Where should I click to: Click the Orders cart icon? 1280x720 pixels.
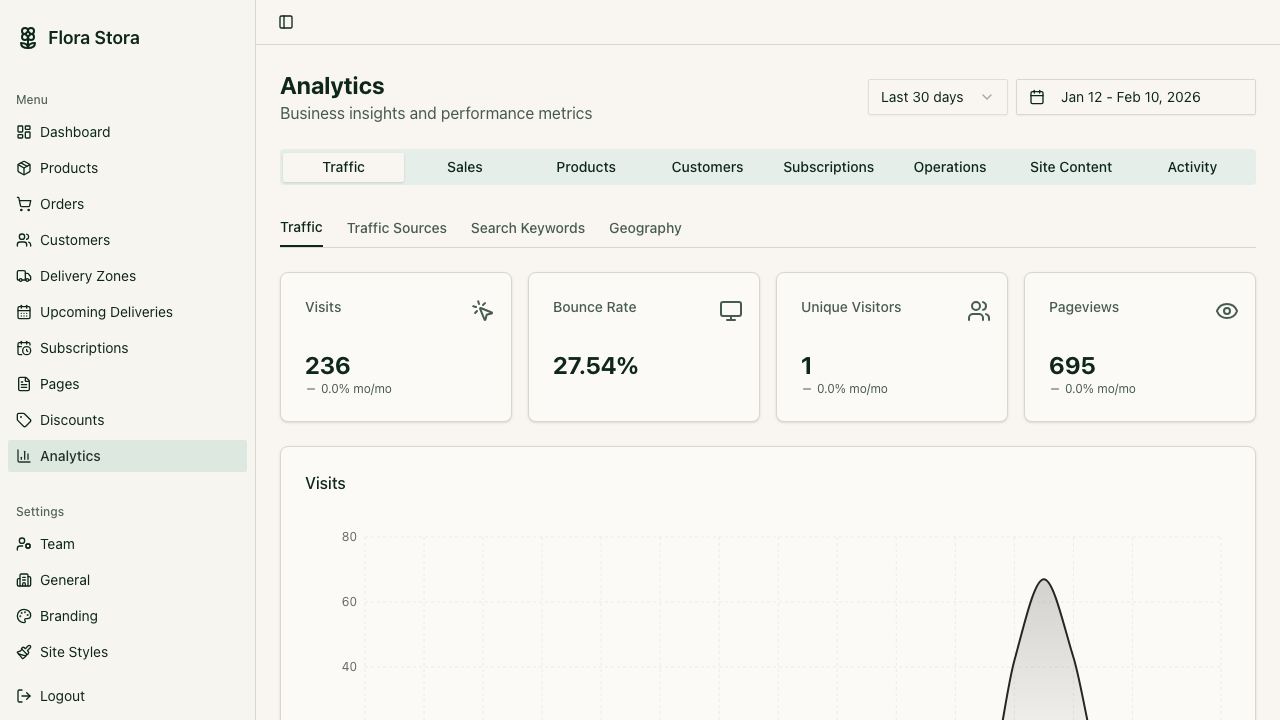pyautogui.click(x=24, y=204)
